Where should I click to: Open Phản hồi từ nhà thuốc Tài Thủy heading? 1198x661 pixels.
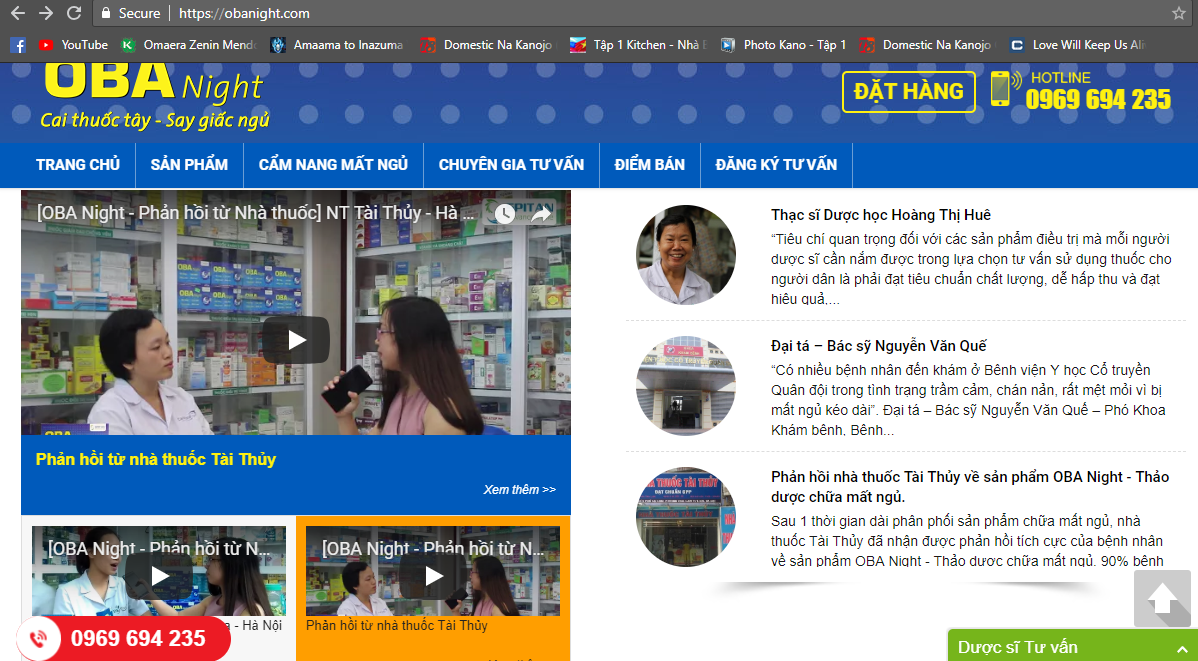click(x=156, y=459)
